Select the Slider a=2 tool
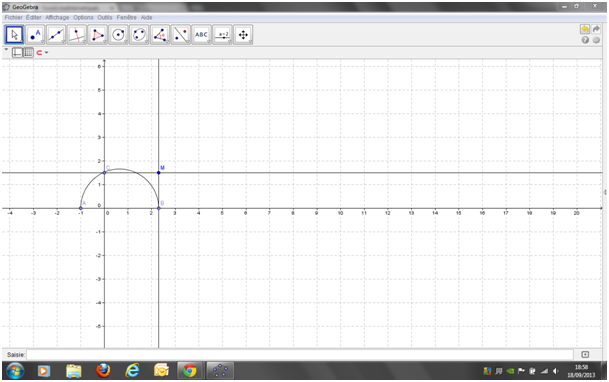 pos(223,35)
